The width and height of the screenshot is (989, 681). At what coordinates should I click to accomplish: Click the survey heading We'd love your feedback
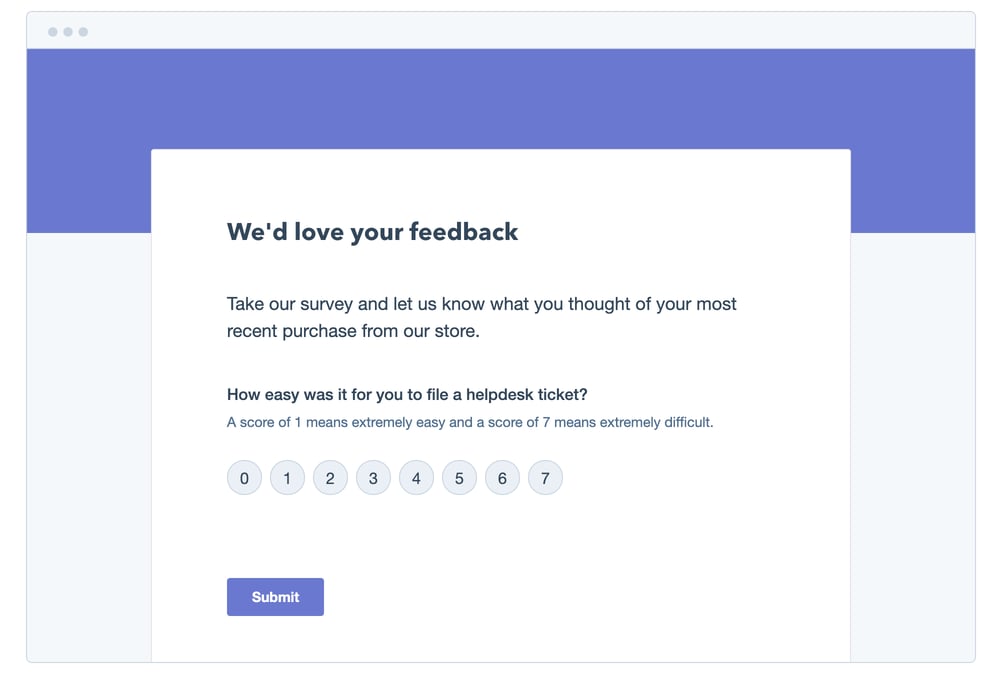pos(372,231)
